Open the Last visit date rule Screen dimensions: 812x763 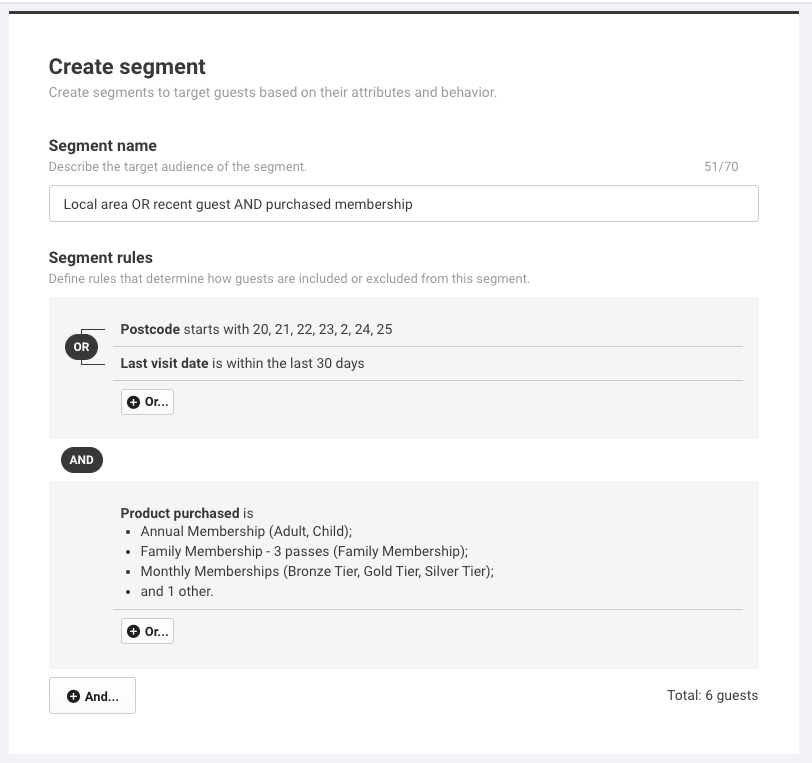coord(428,364)
